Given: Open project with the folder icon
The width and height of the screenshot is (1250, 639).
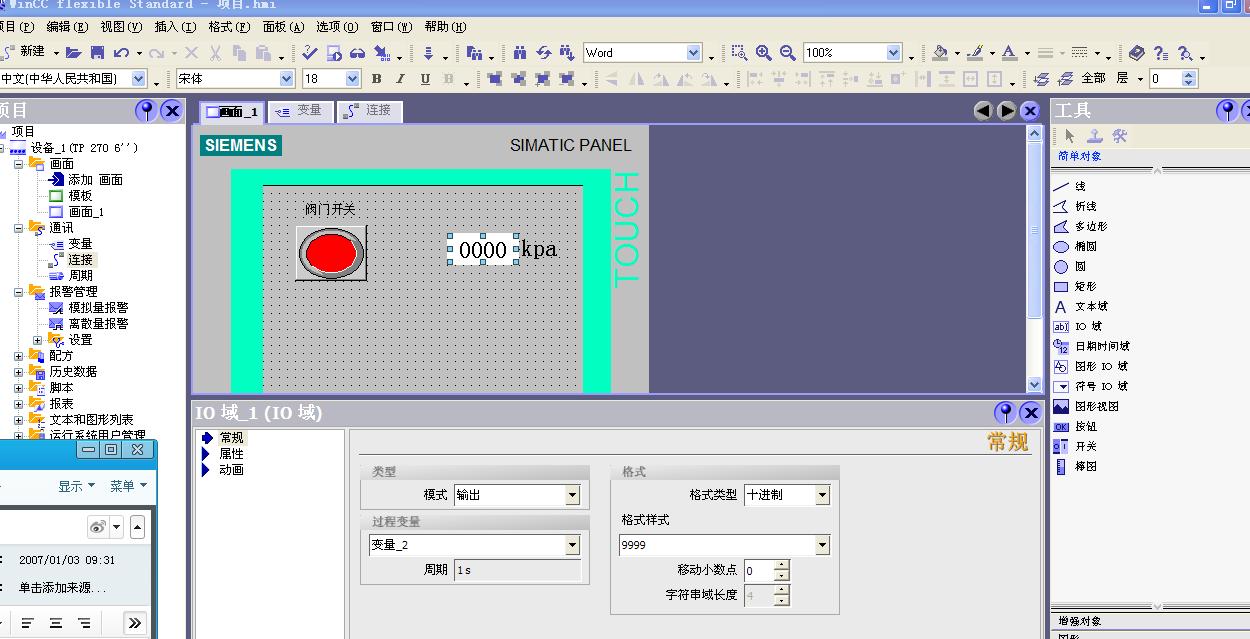Looking at the screenshot, I should coord(73,52).
